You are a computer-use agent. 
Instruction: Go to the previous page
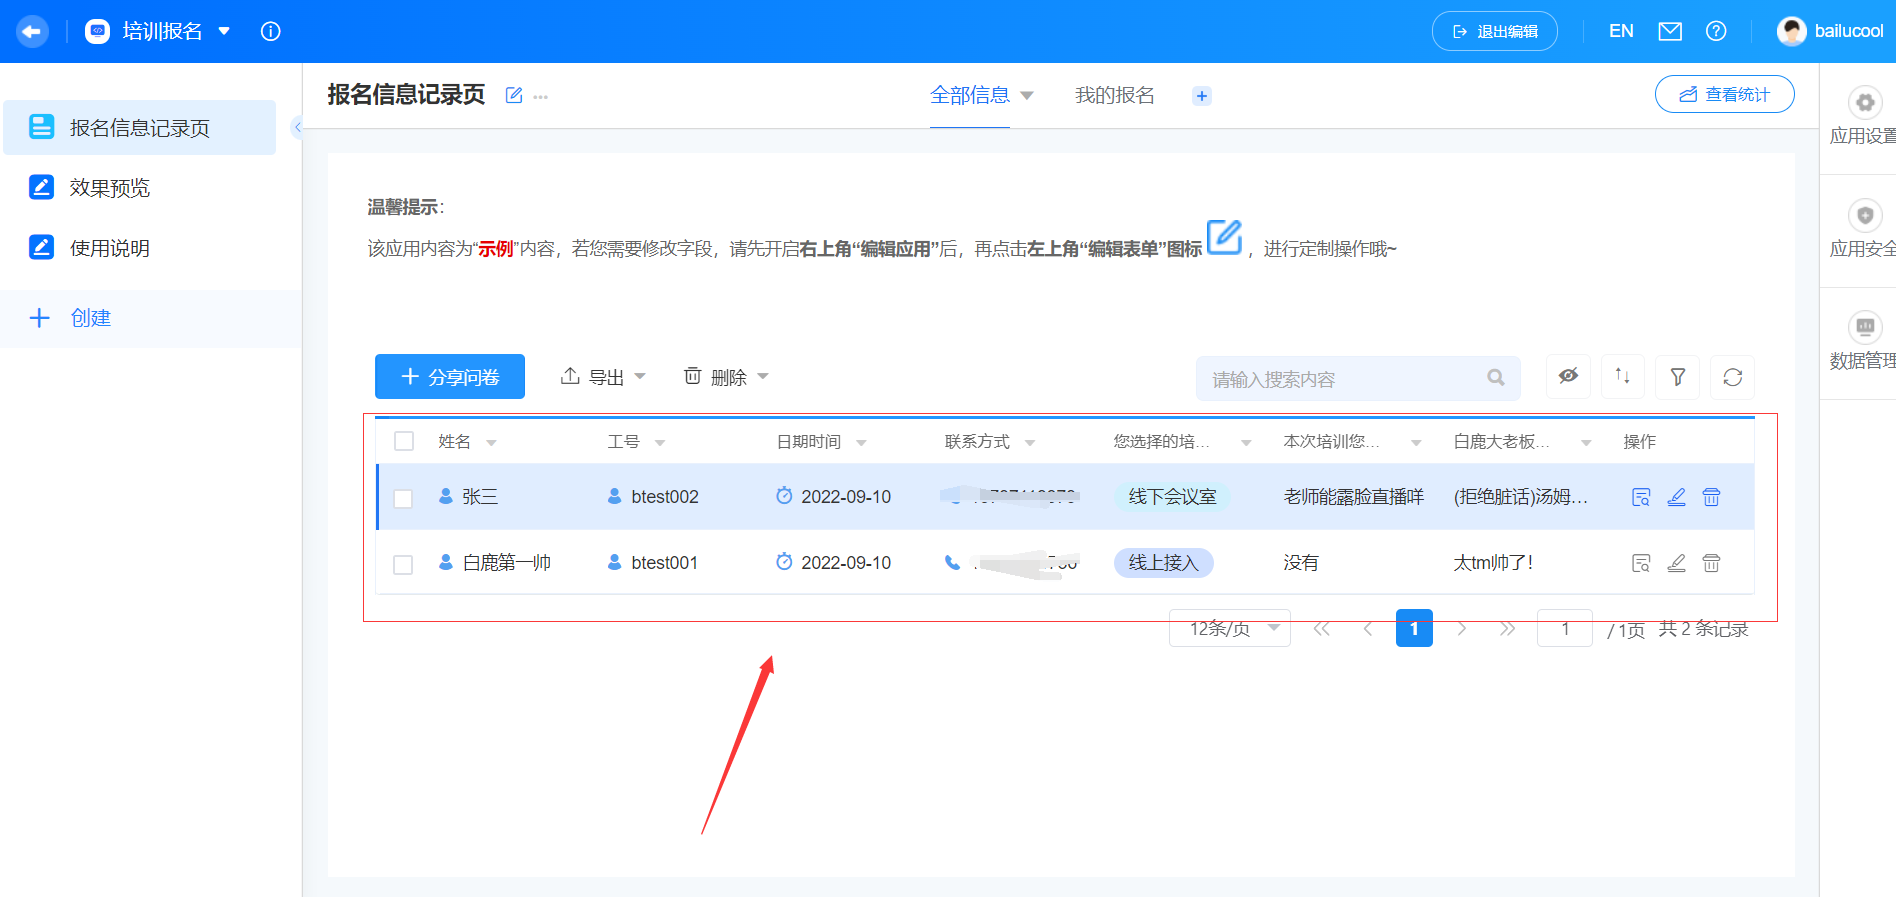(x=1368, y=629)
